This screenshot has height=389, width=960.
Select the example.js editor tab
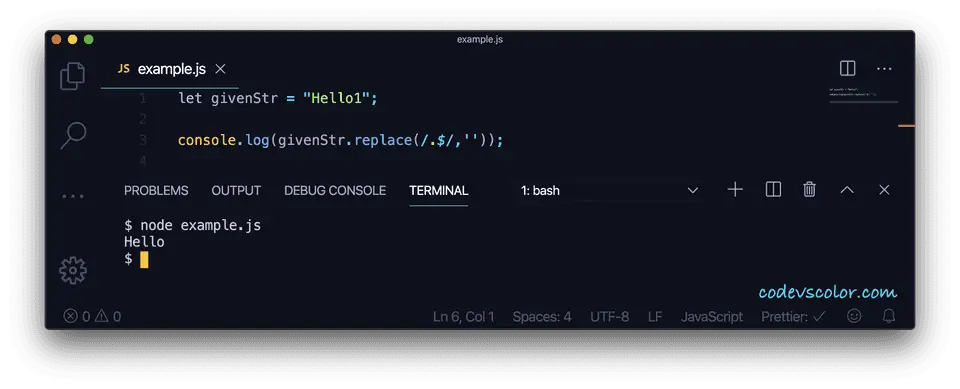170,69
